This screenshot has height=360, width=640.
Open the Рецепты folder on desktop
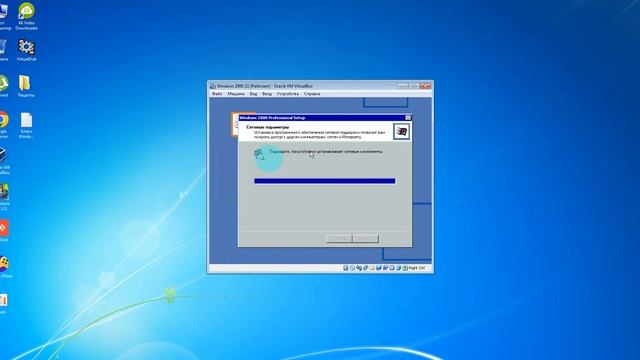click(x=26, y=86)
